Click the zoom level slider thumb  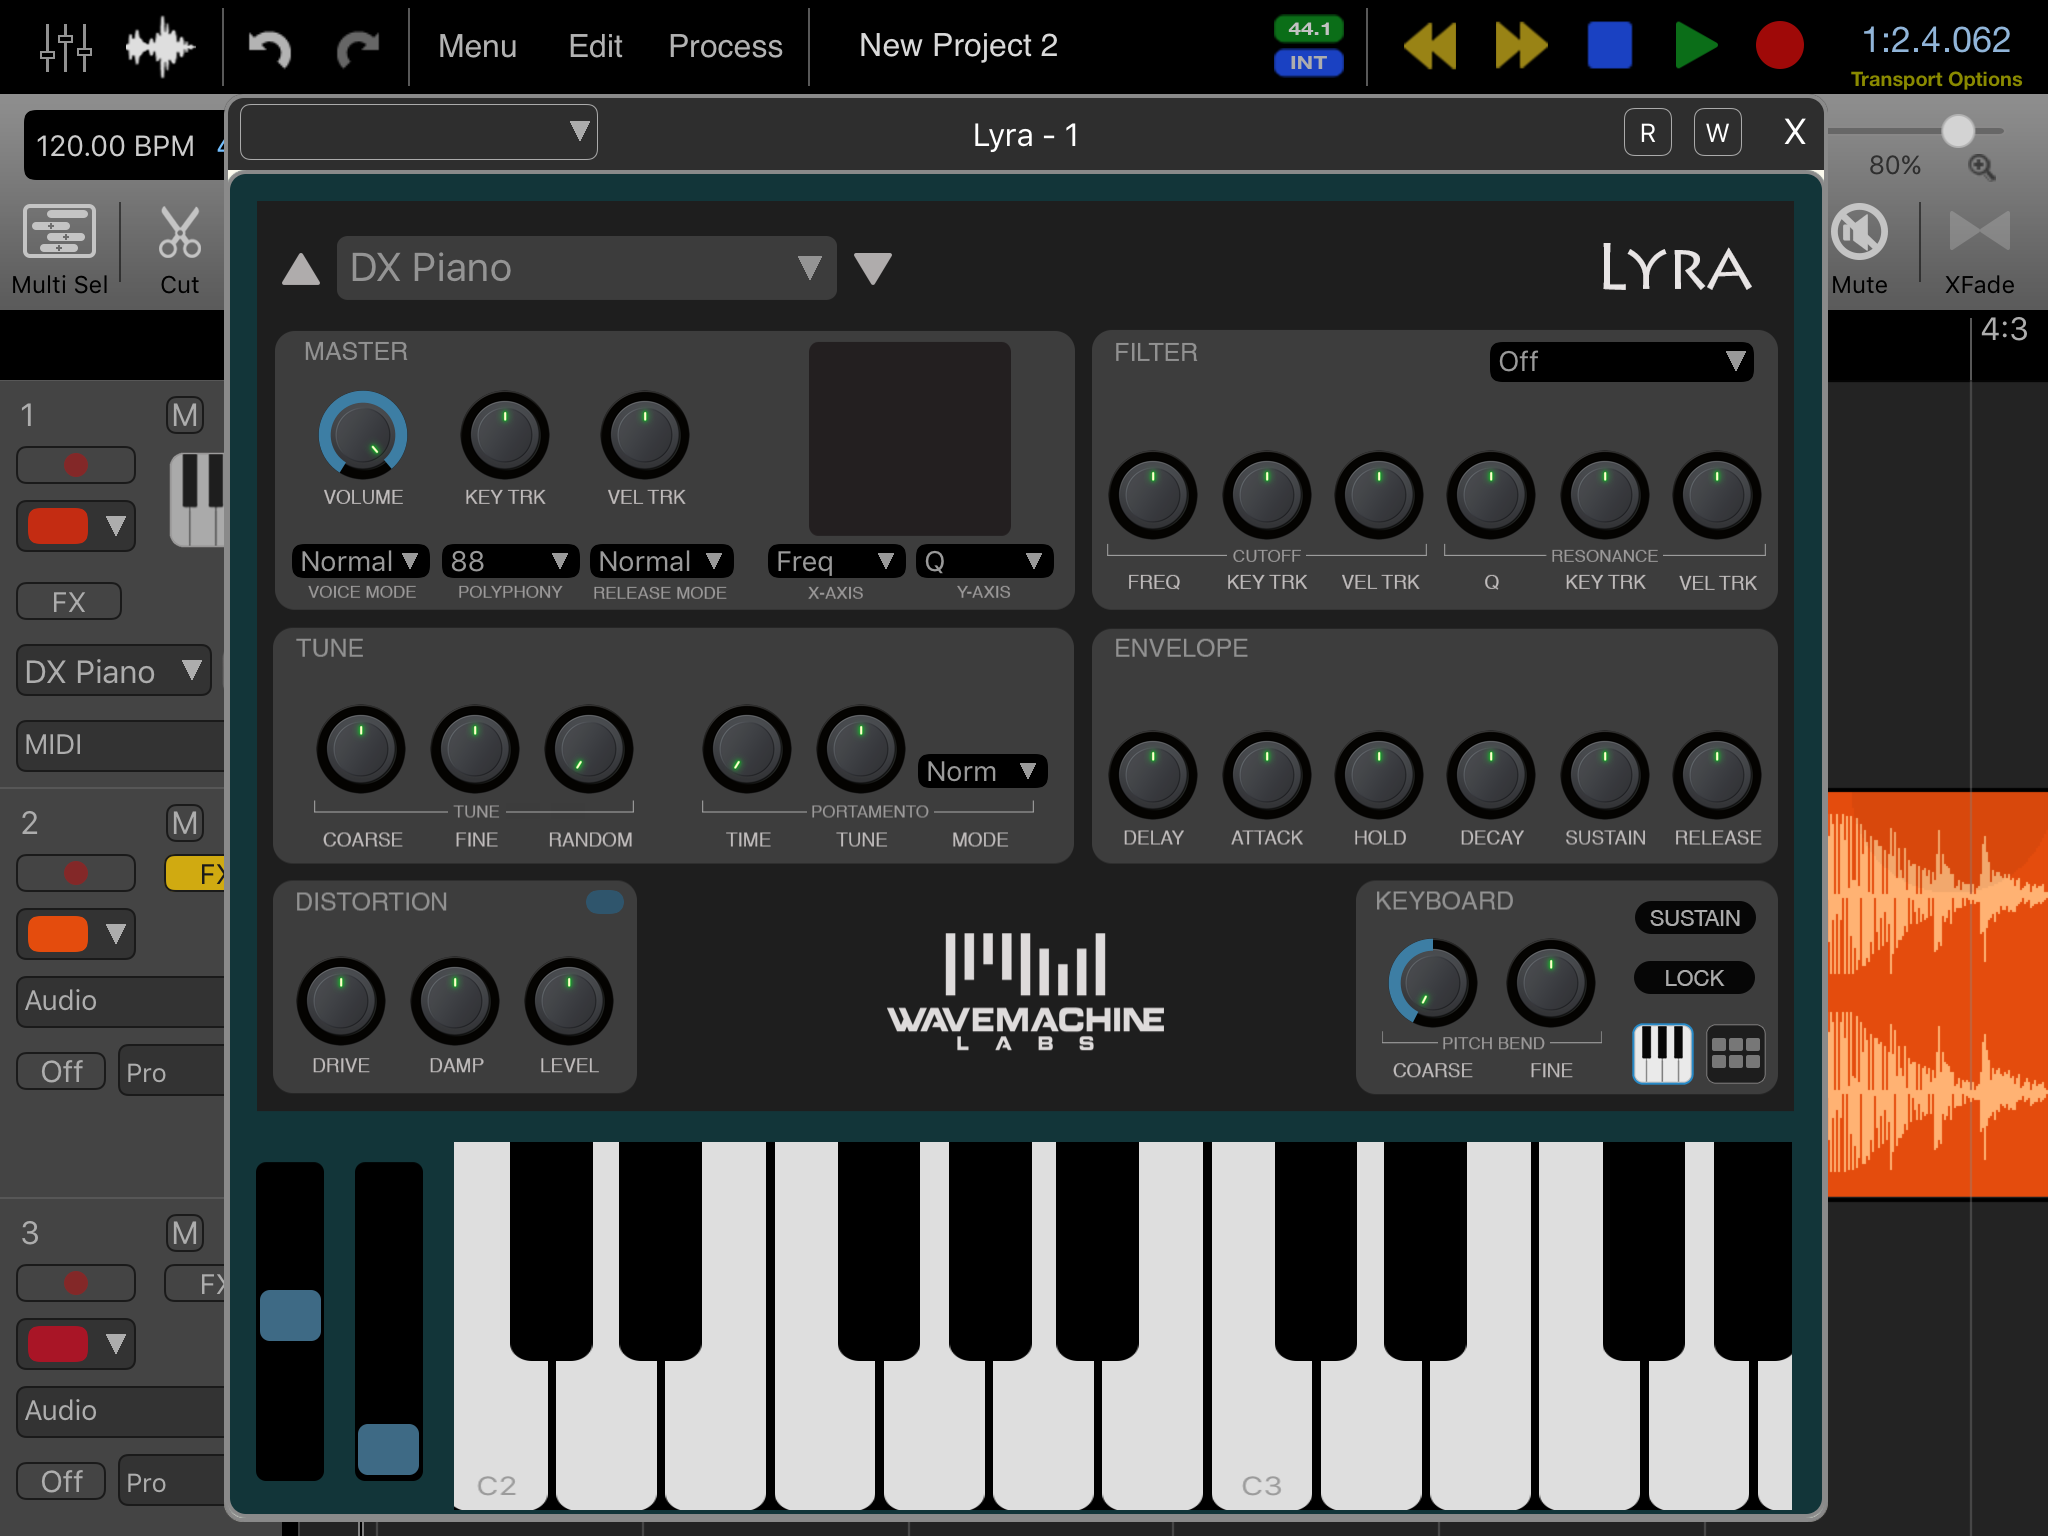1958,131
